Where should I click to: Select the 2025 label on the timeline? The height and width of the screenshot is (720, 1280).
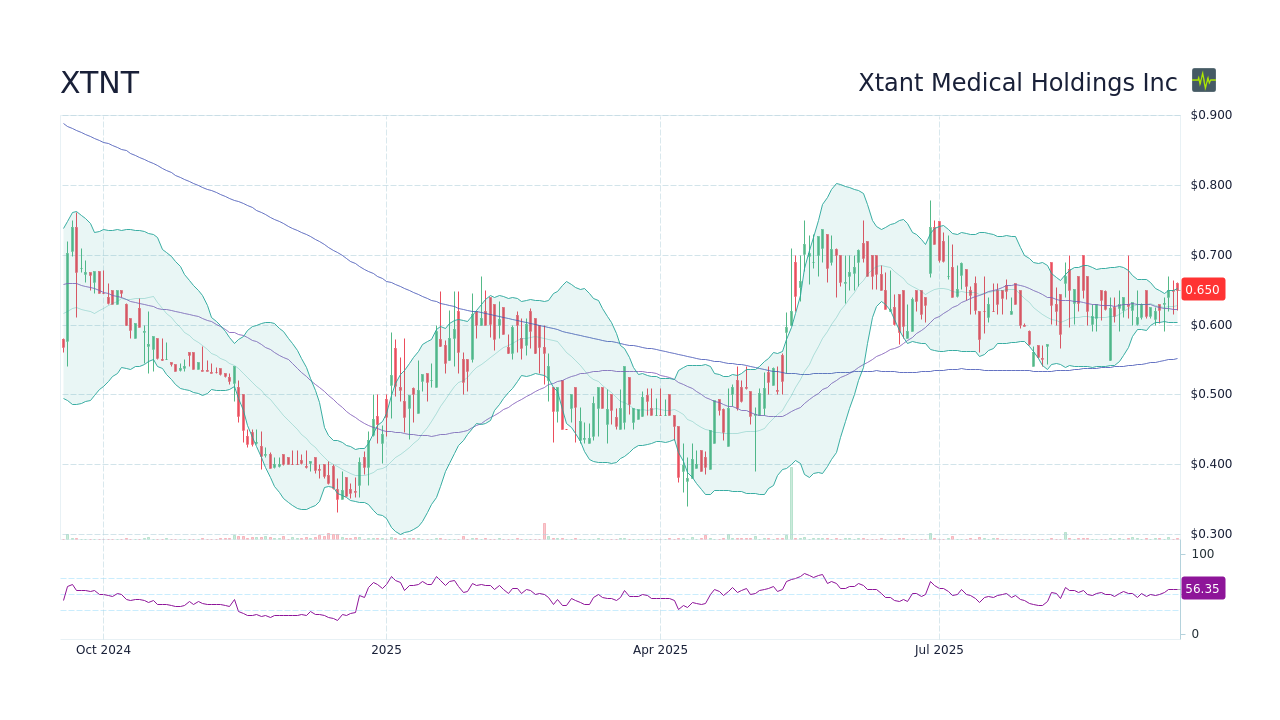[386, 650]
